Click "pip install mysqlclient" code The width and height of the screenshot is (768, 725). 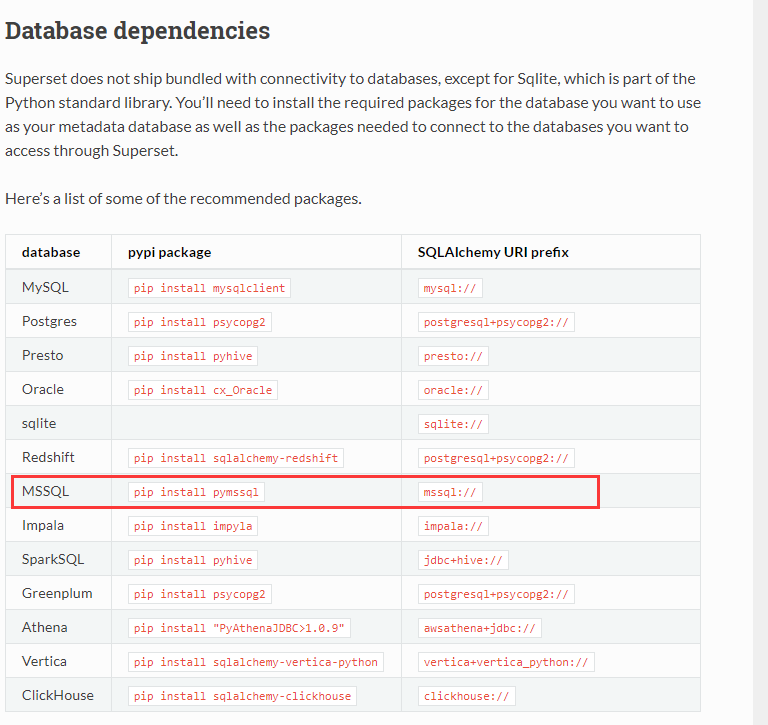coord(210,288)
